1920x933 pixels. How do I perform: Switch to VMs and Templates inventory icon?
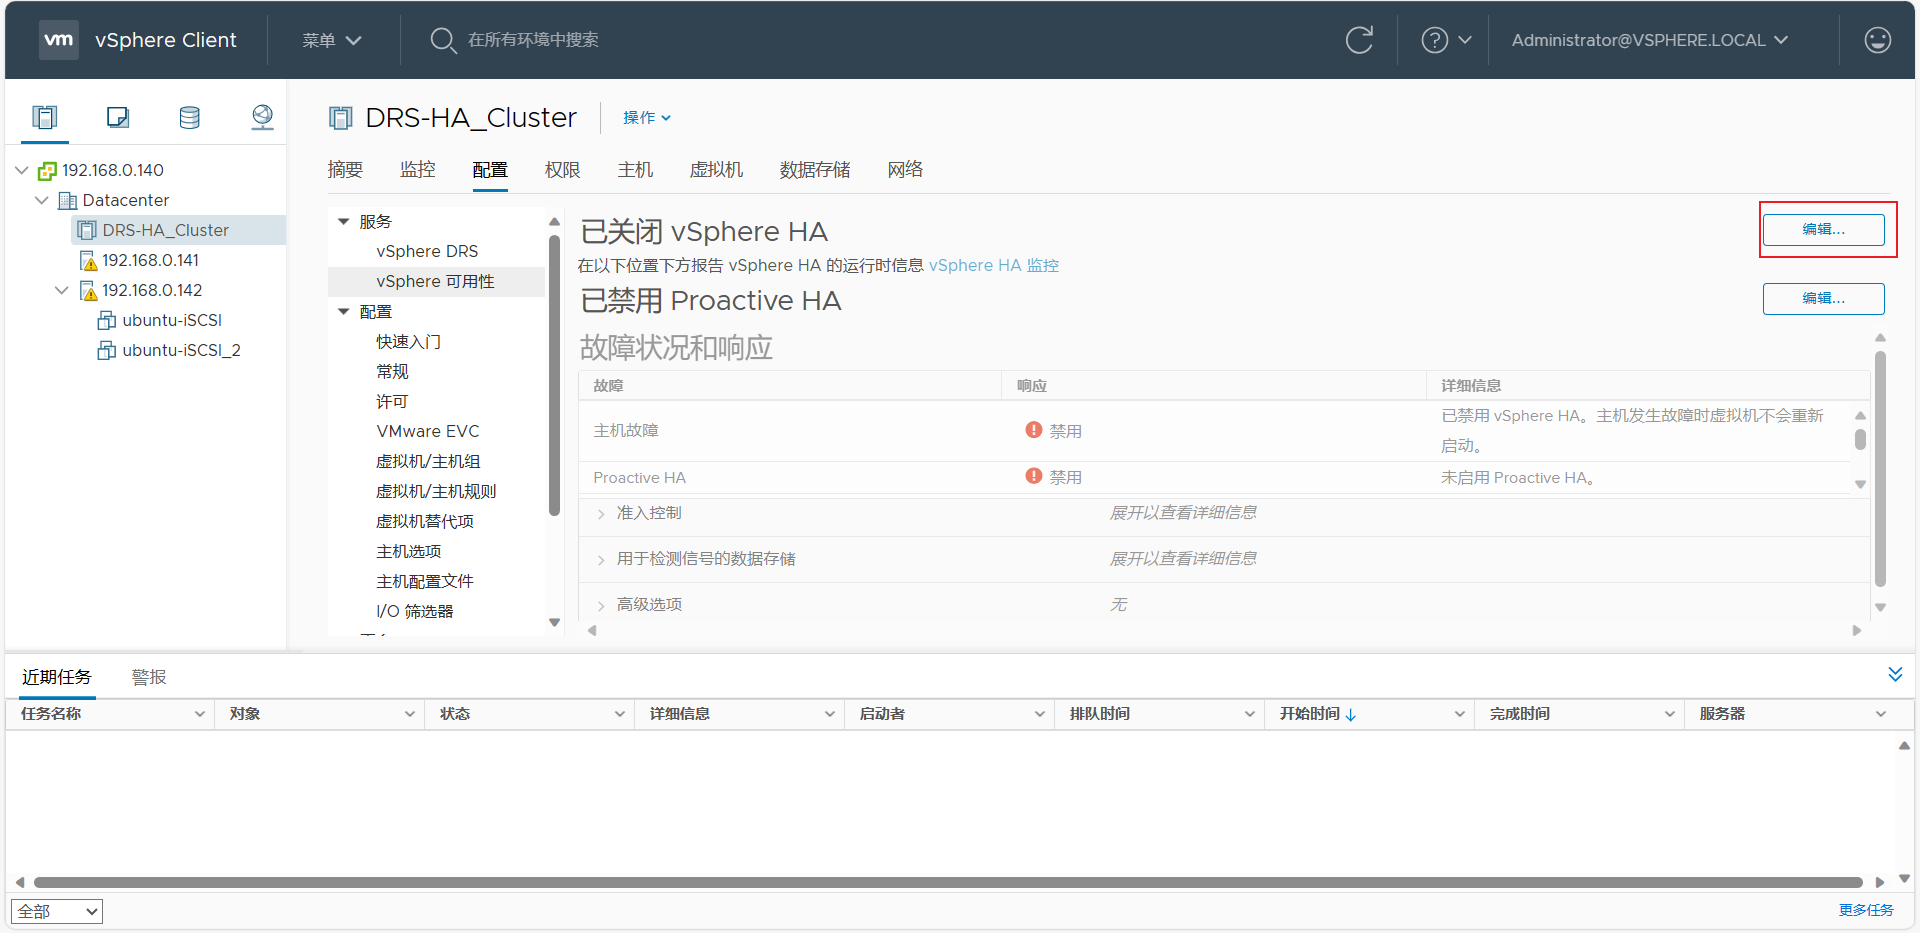(x=118, y=117)
